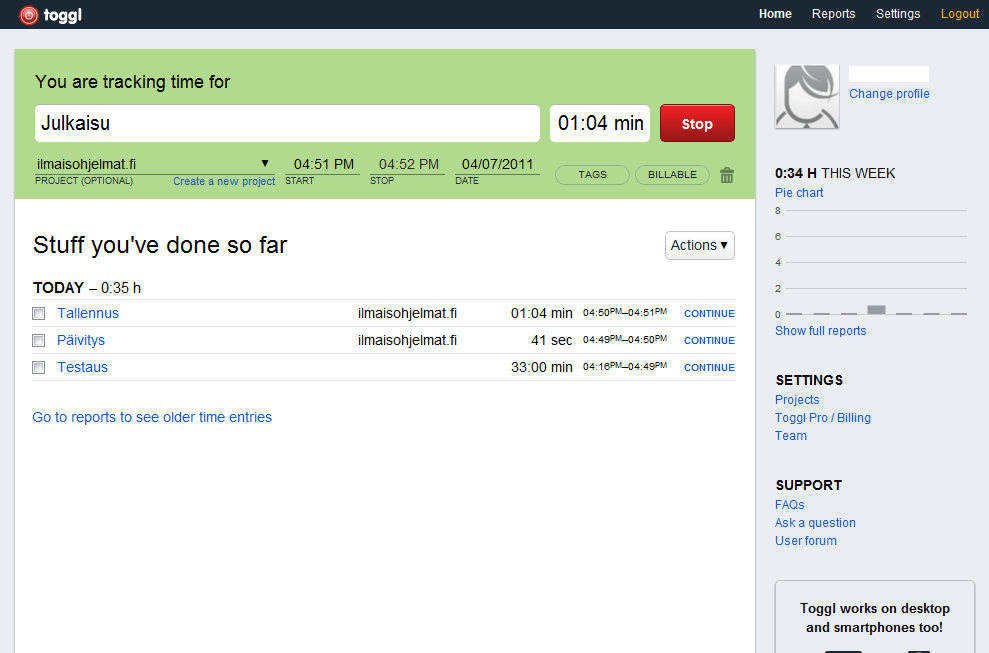
Task: Open the Testaus entry title
Action: (x=83, y=368)
